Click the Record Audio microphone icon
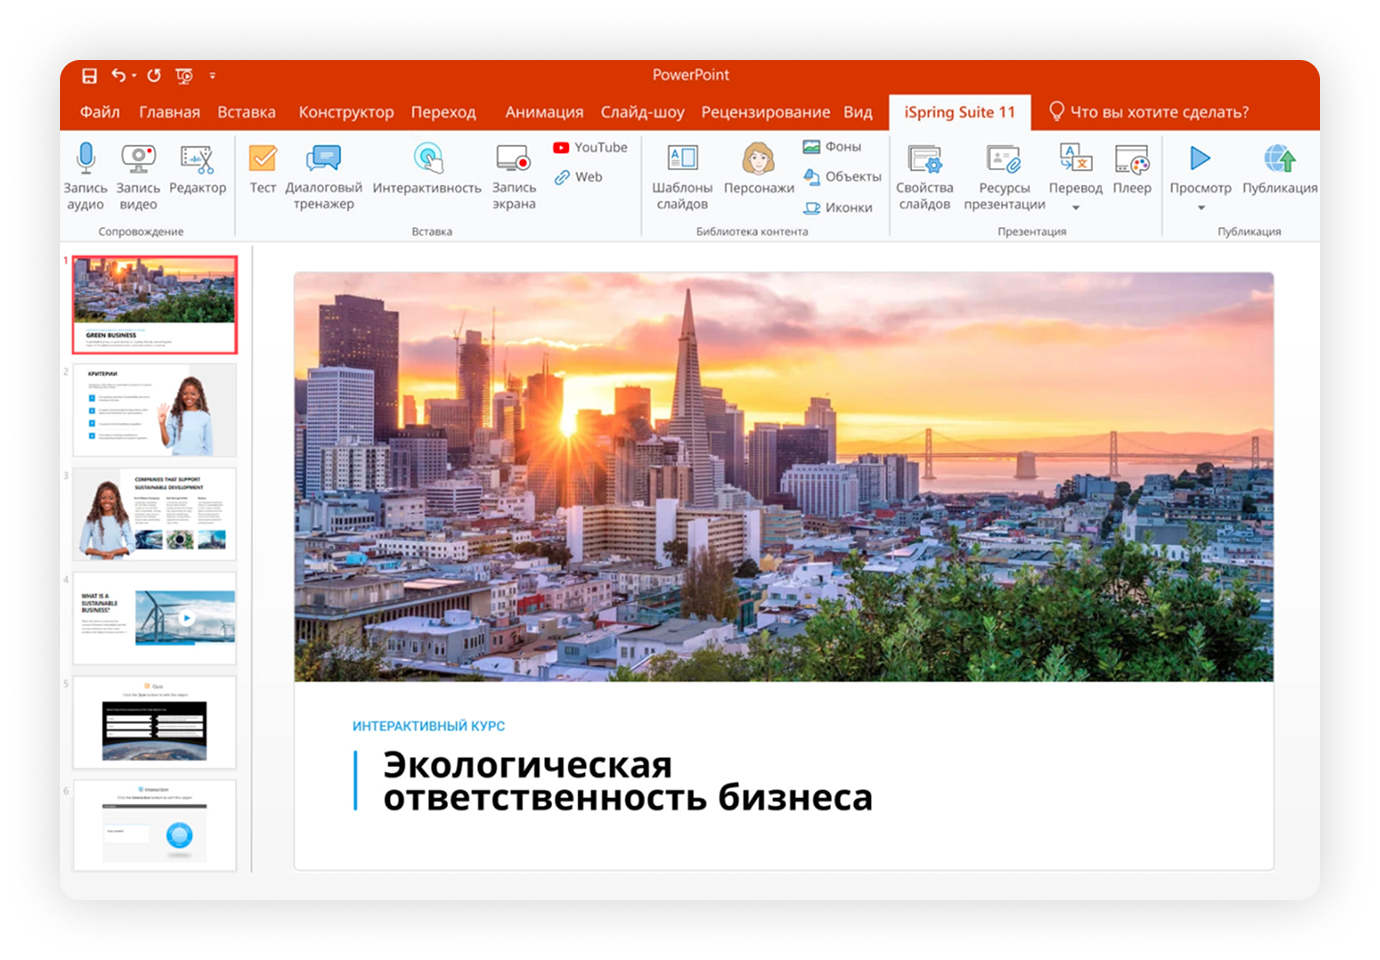Viewport: 1380px width, 960px height. [86, 159]
